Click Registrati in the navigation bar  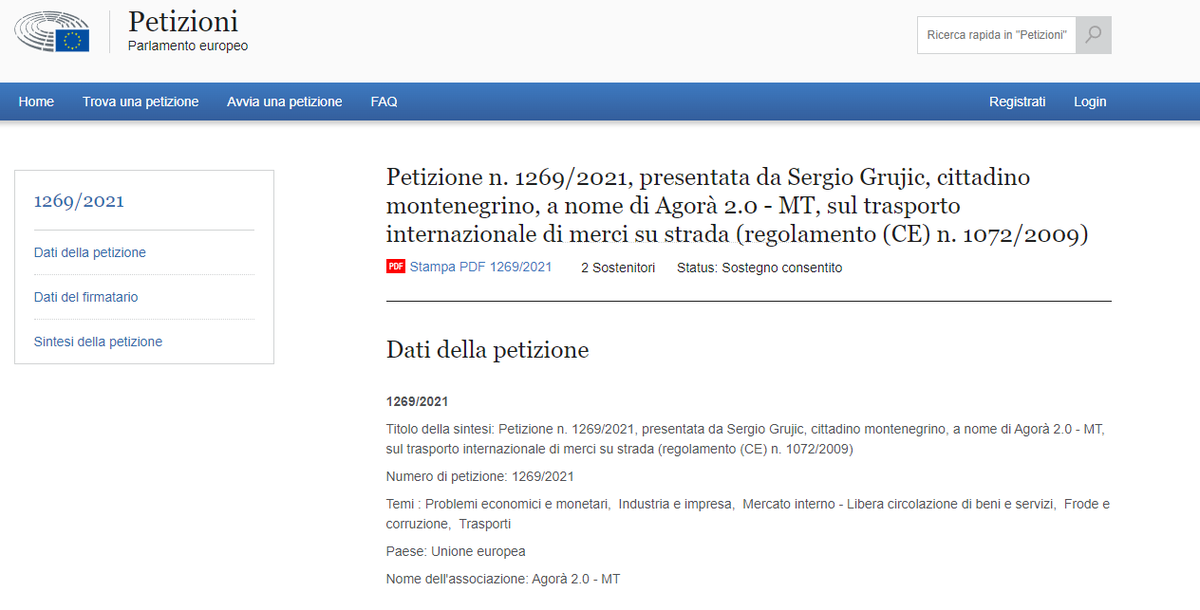point(1017,102)
